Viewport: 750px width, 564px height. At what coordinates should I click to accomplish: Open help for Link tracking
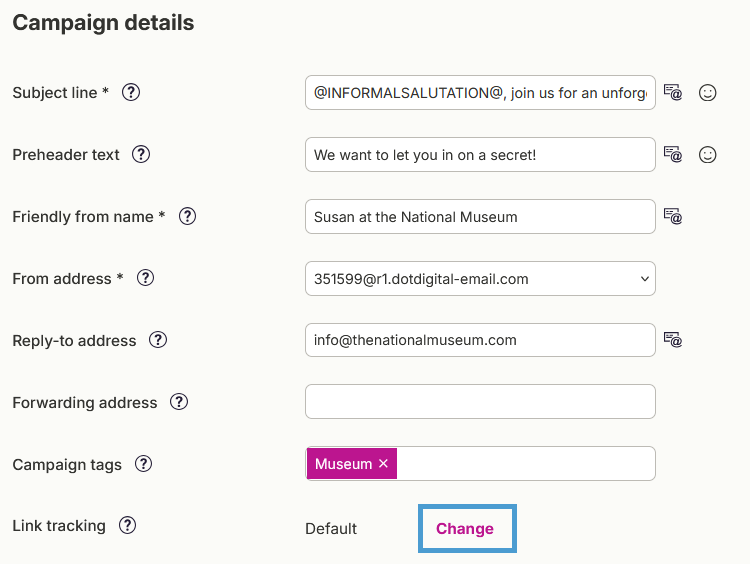point(127,525)
